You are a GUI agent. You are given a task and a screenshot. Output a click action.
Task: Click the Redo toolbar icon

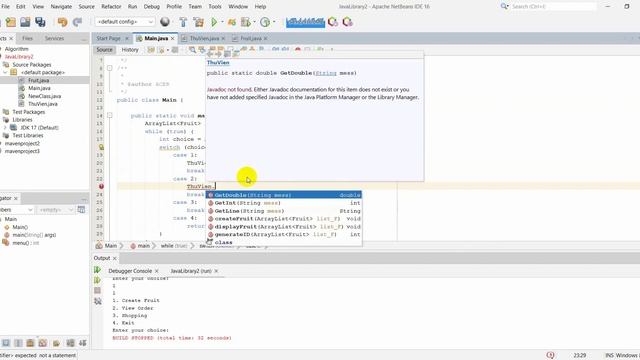(x=77, y=22)
